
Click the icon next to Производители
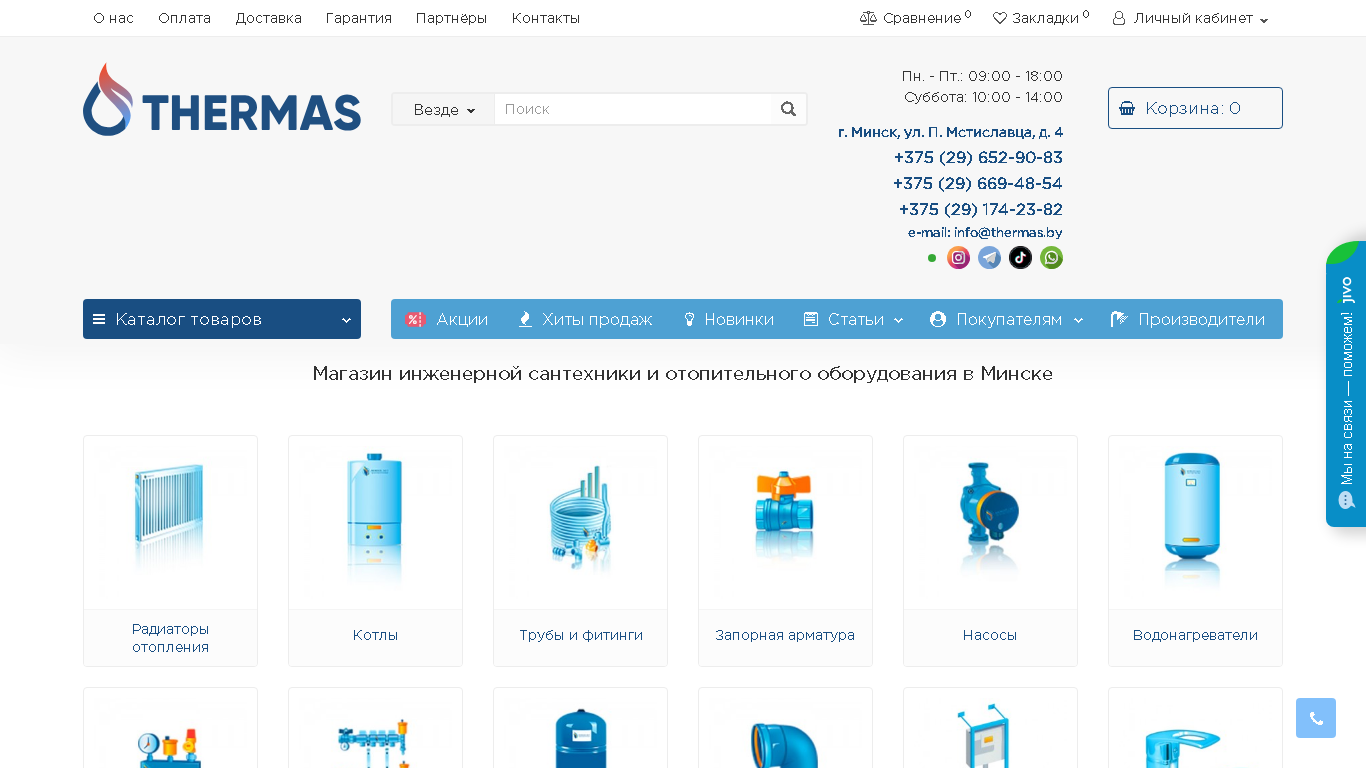click(1119, 319)
